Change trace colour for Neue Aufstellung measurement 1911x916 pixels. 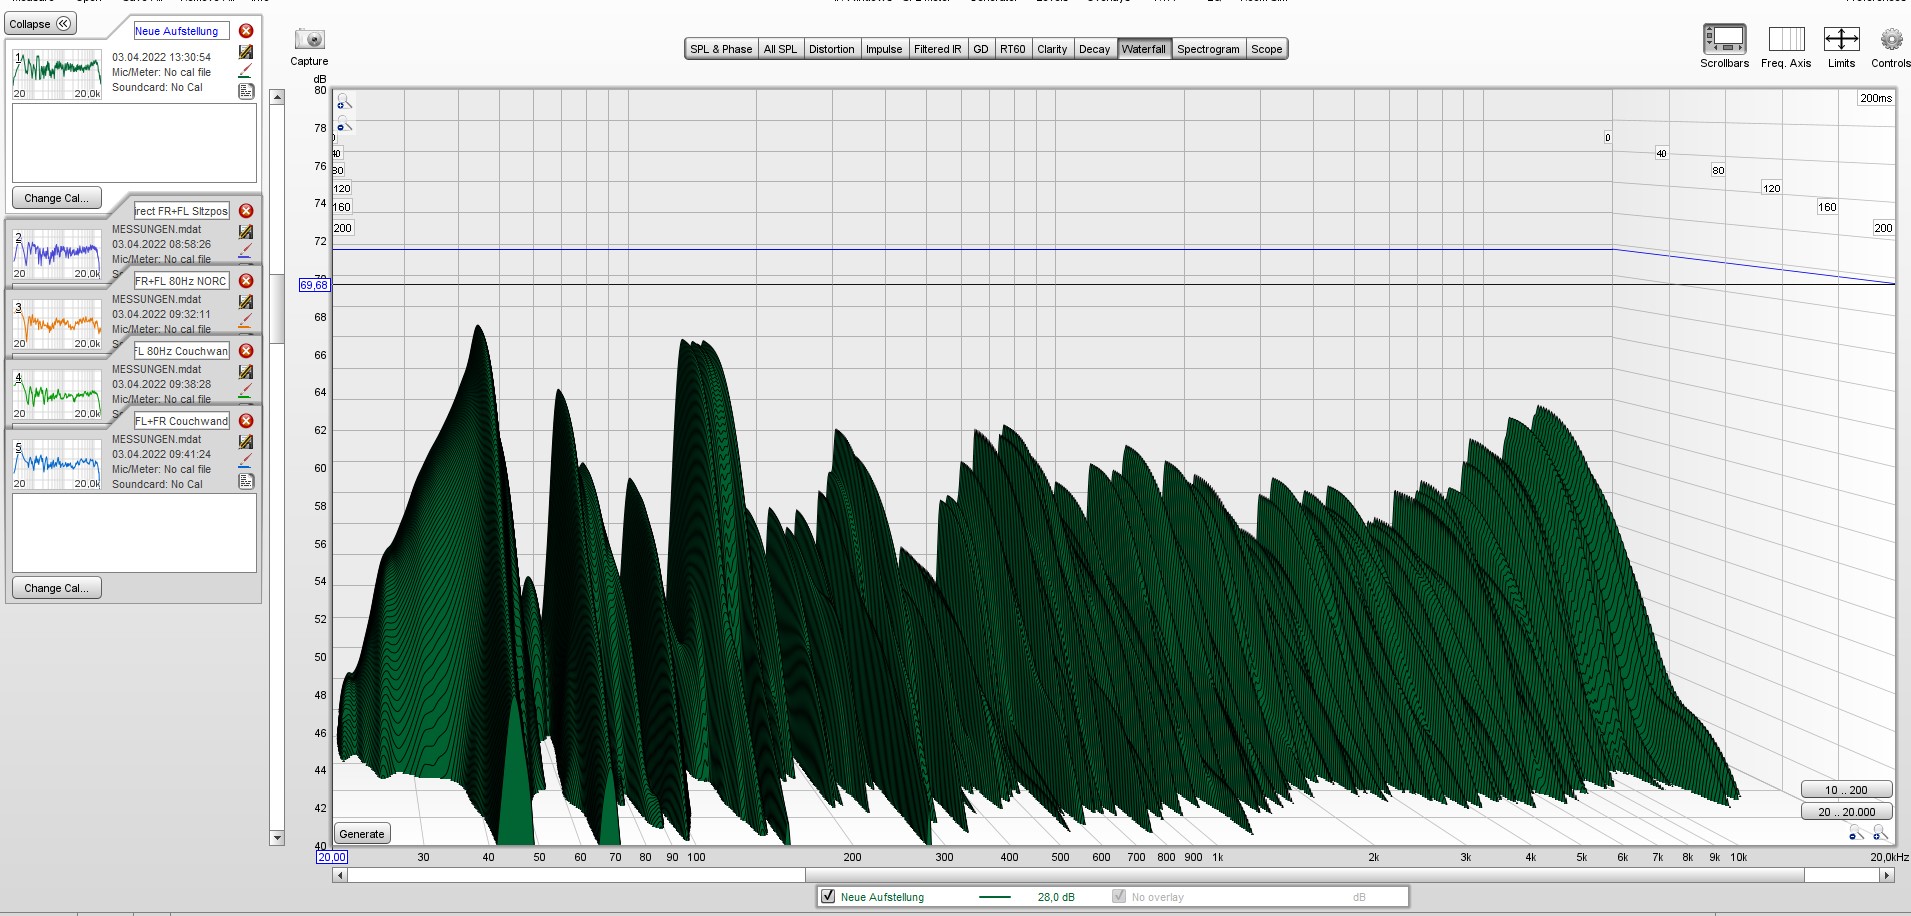pos(245,72)
